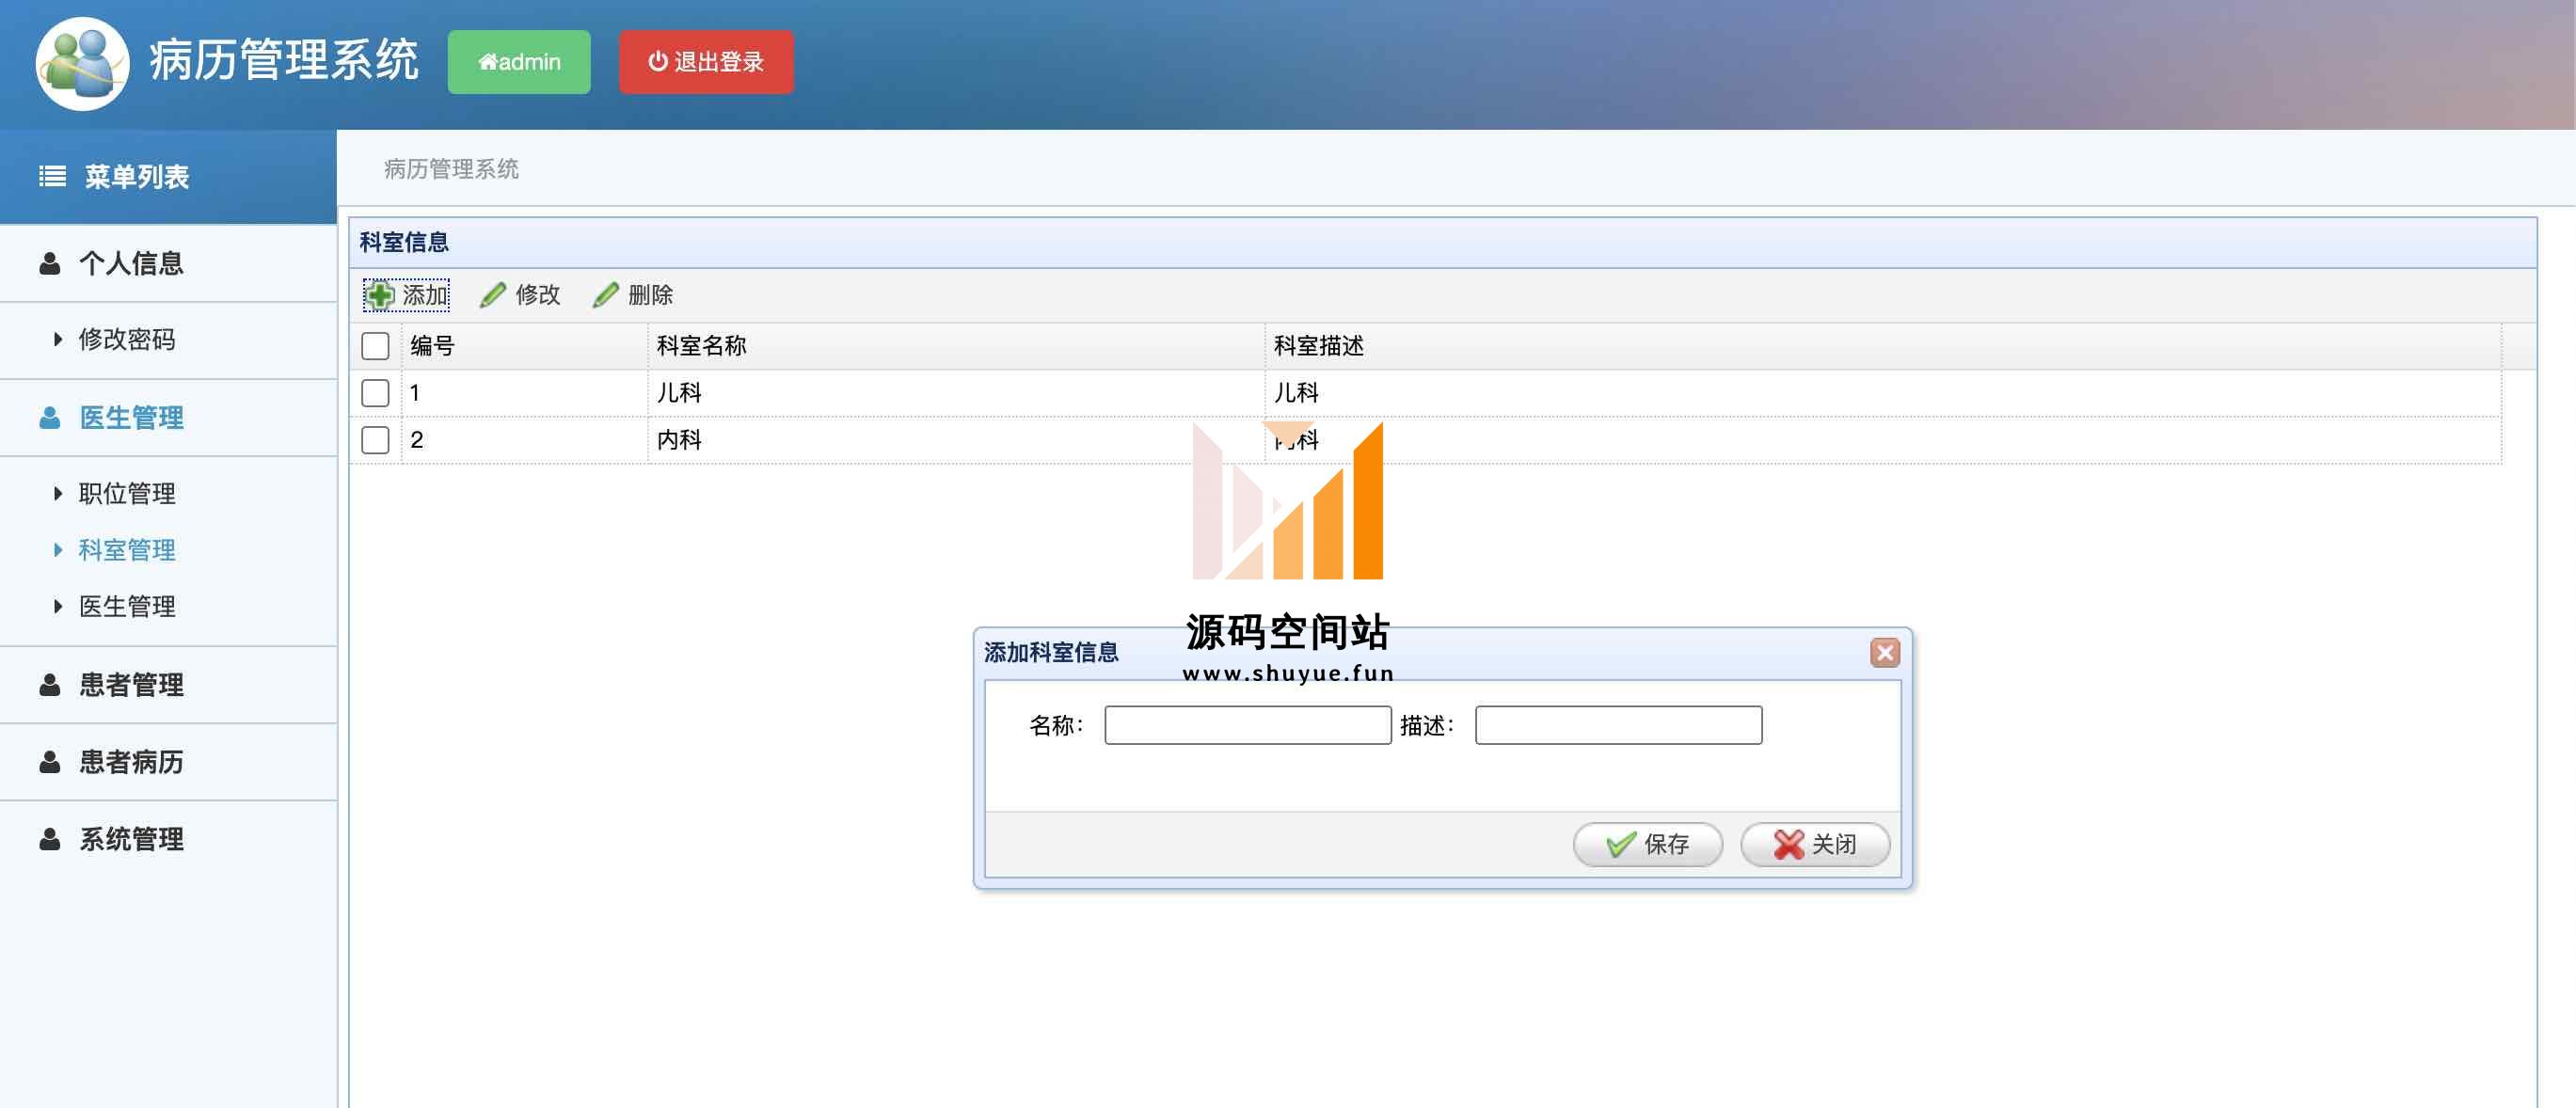This screenshot has height=1108, width=2576.
Task: Click the number 2 cell
Action: (x=524, y=440)
